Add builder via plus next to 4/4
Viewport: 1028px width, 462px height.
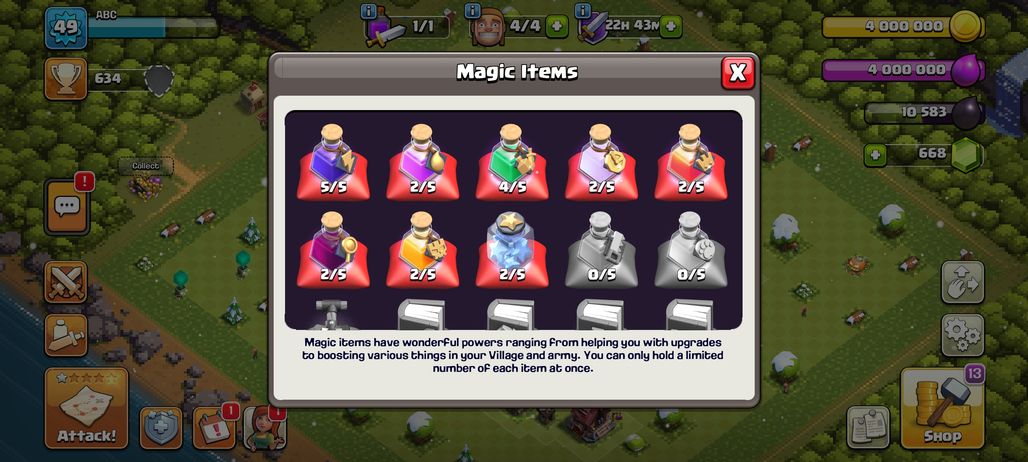point(557,27)
